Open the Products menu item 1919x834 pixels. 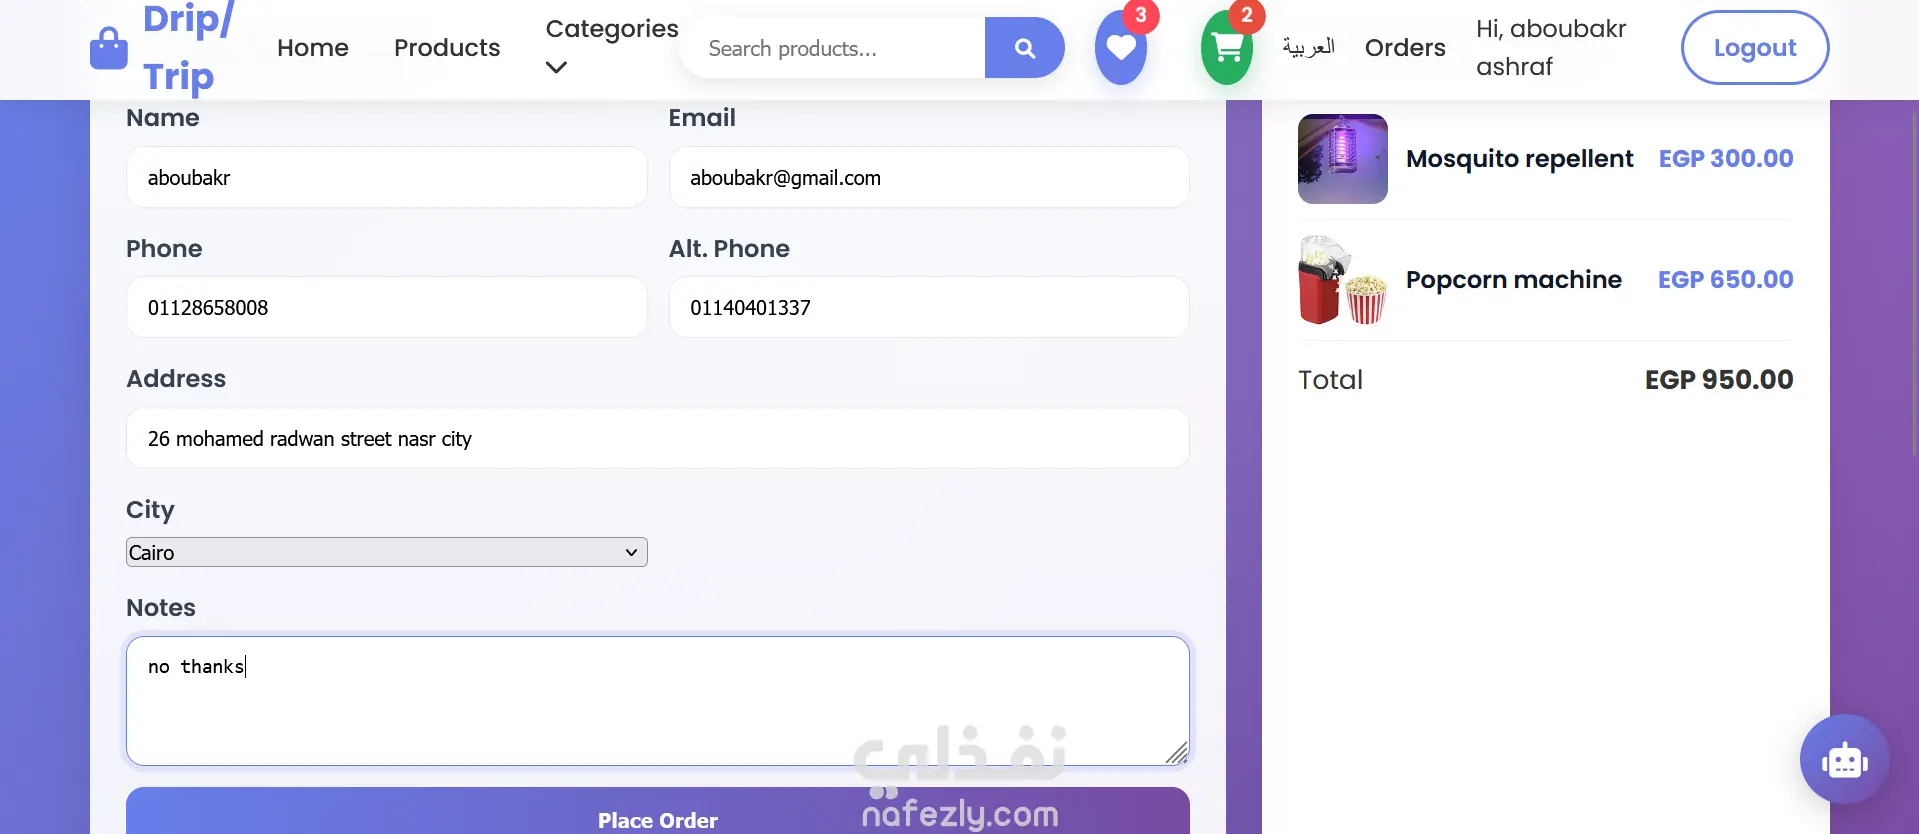[x=447, y=48]
